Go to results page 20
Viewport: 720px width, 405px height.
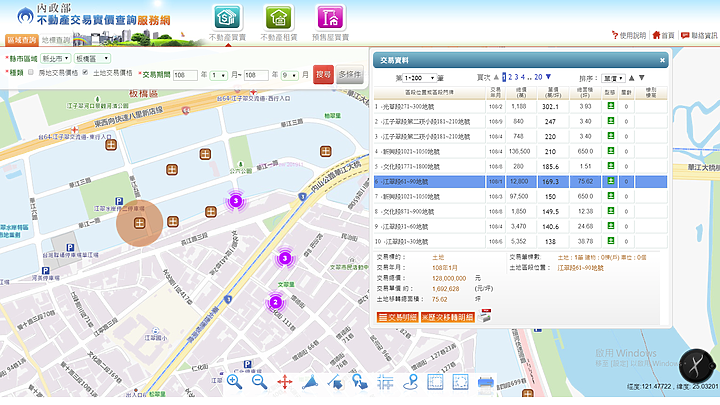(538, 77)
